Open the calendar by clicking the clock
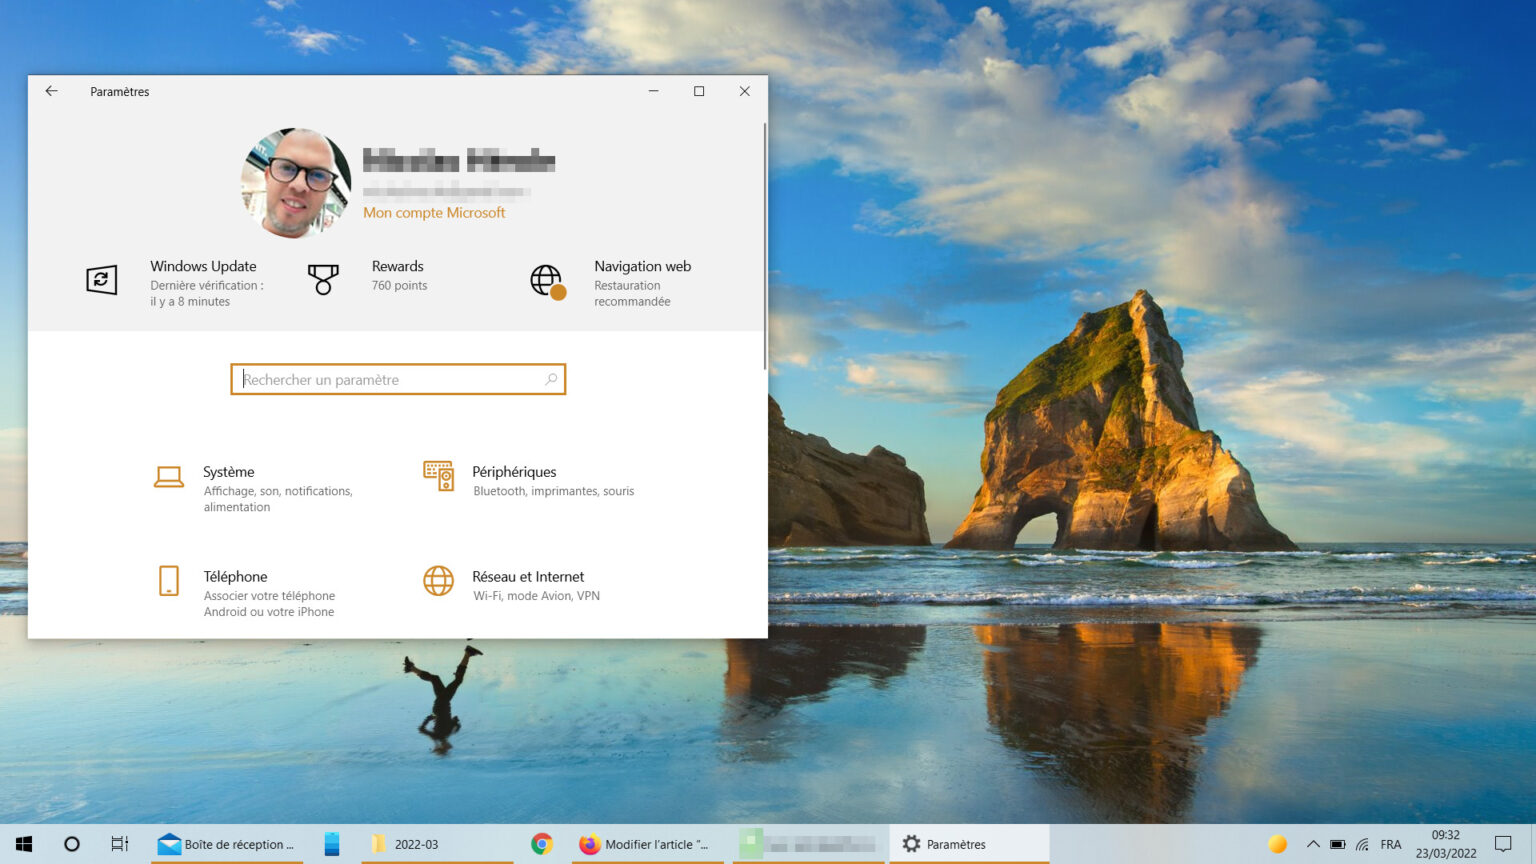The width and height of the screenshot is (1536, 864). pyautogui.click(x=1445, y=843)
